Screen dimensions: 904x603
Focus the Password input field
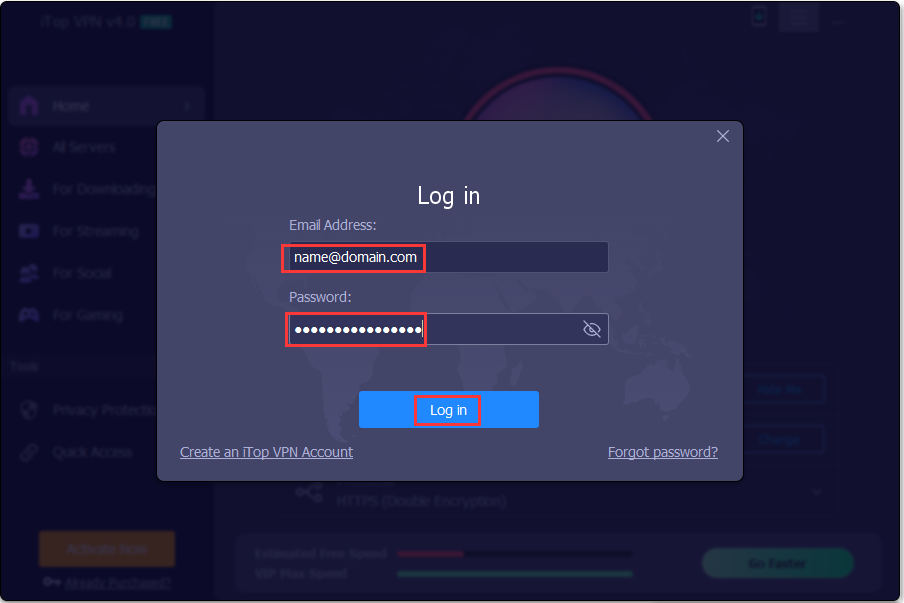tap(448, 329)
